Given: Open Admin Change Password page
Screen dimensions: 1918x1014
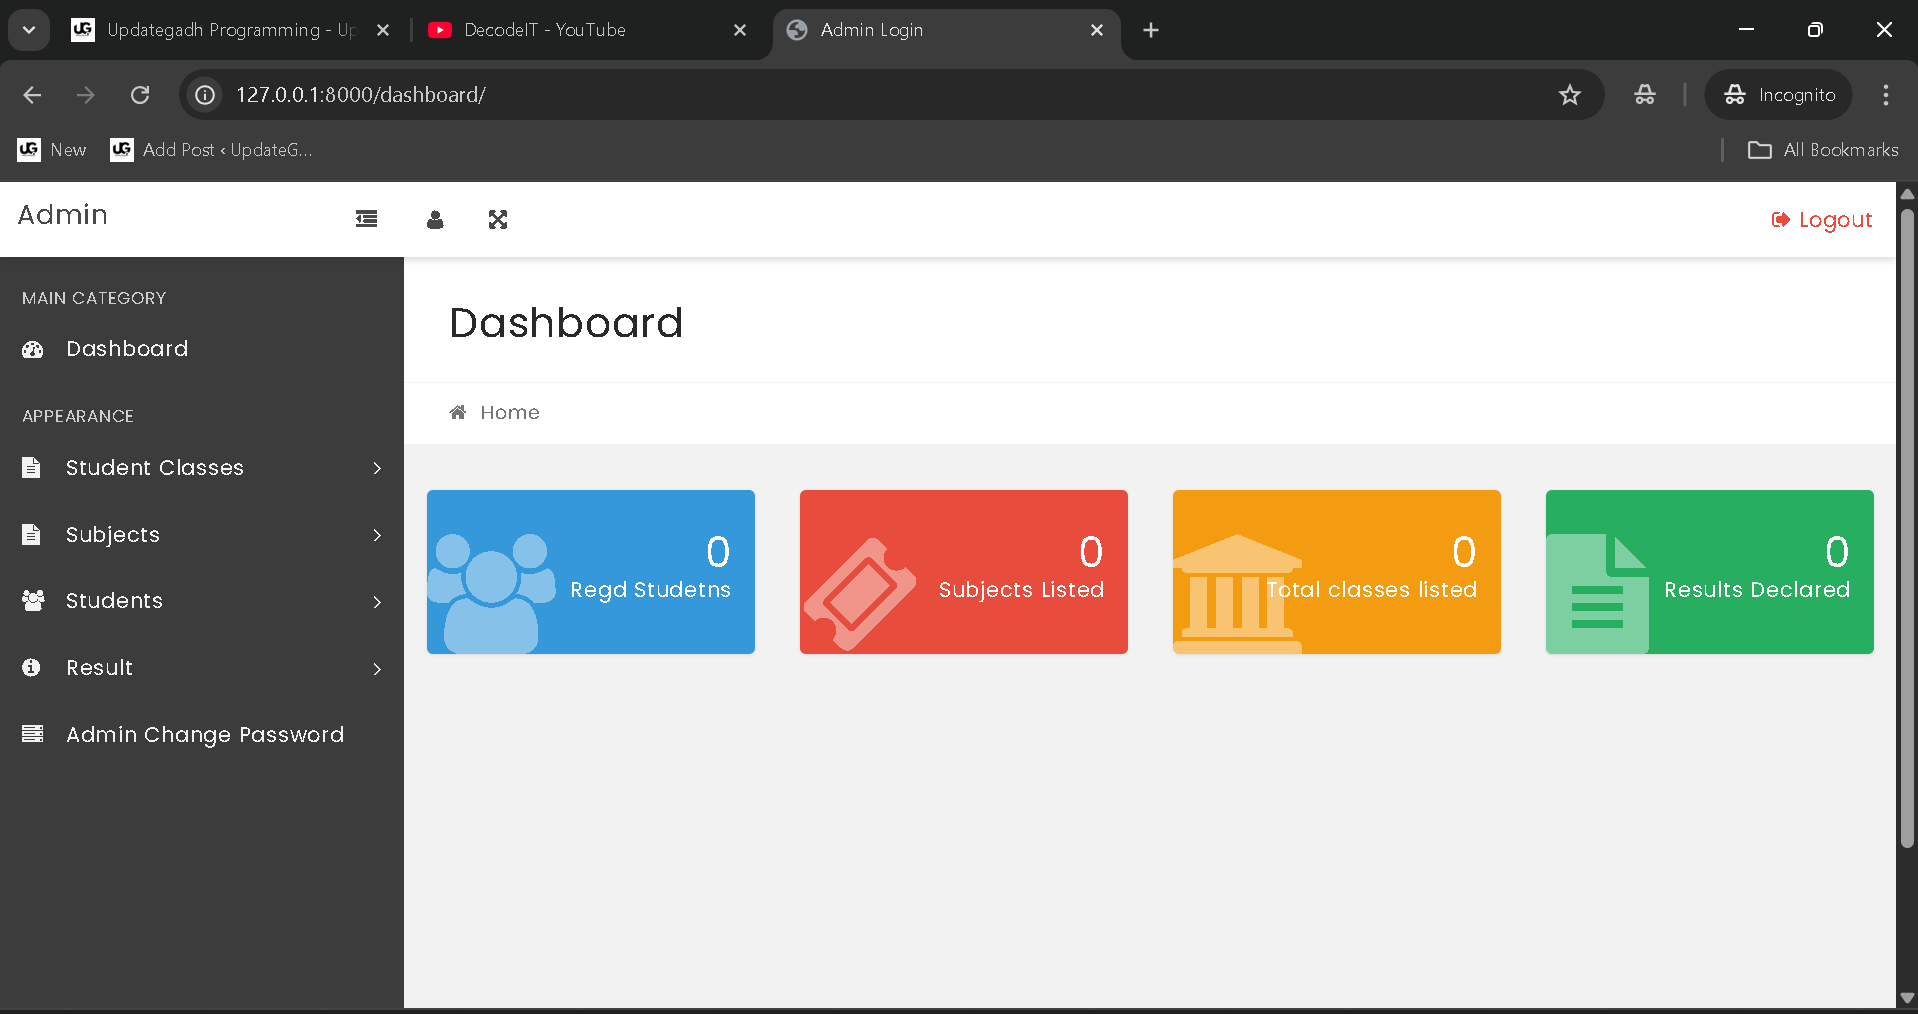Looking at the screenshot, I should point(205,735).
